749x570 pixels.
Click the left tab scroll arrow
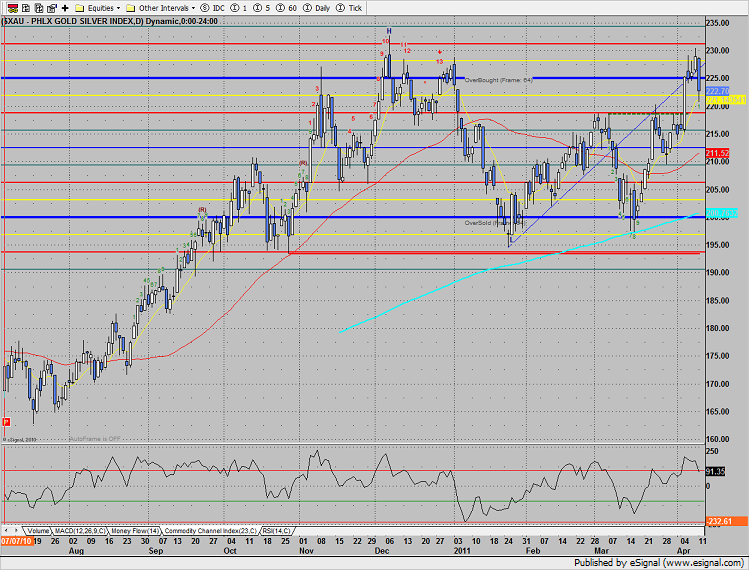[7, 531]
